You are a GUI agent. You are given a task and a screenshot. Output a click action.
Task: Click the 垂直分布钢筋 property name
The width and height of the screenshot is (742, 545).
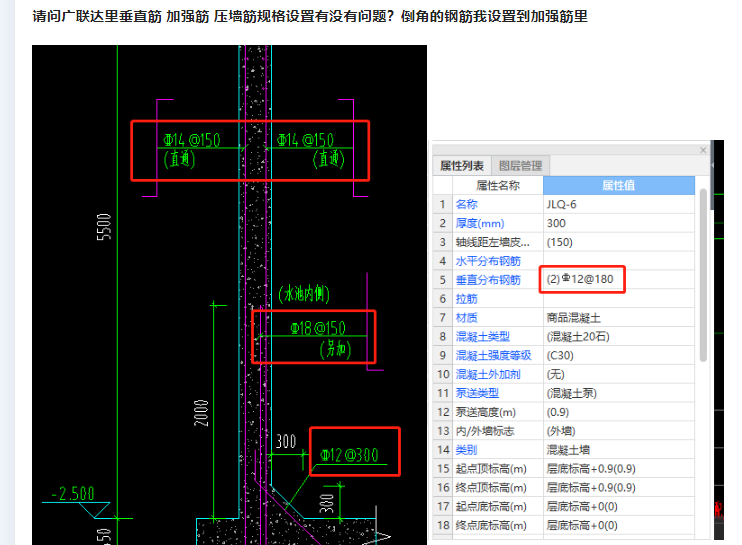488,280
